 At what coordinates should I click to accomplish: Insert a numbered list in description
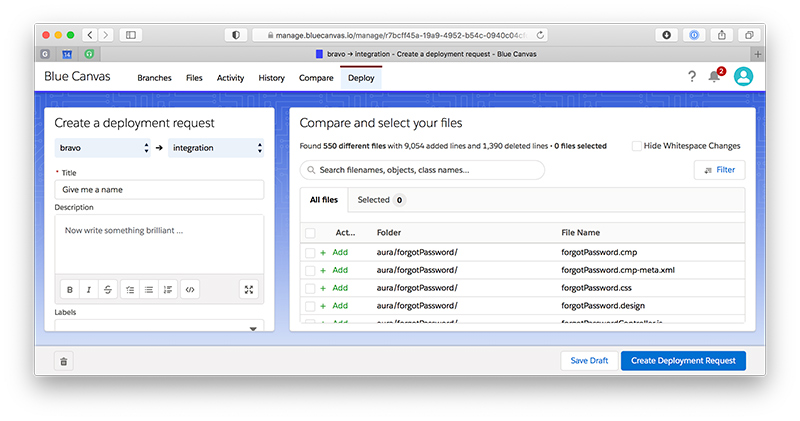coord(168,290)
